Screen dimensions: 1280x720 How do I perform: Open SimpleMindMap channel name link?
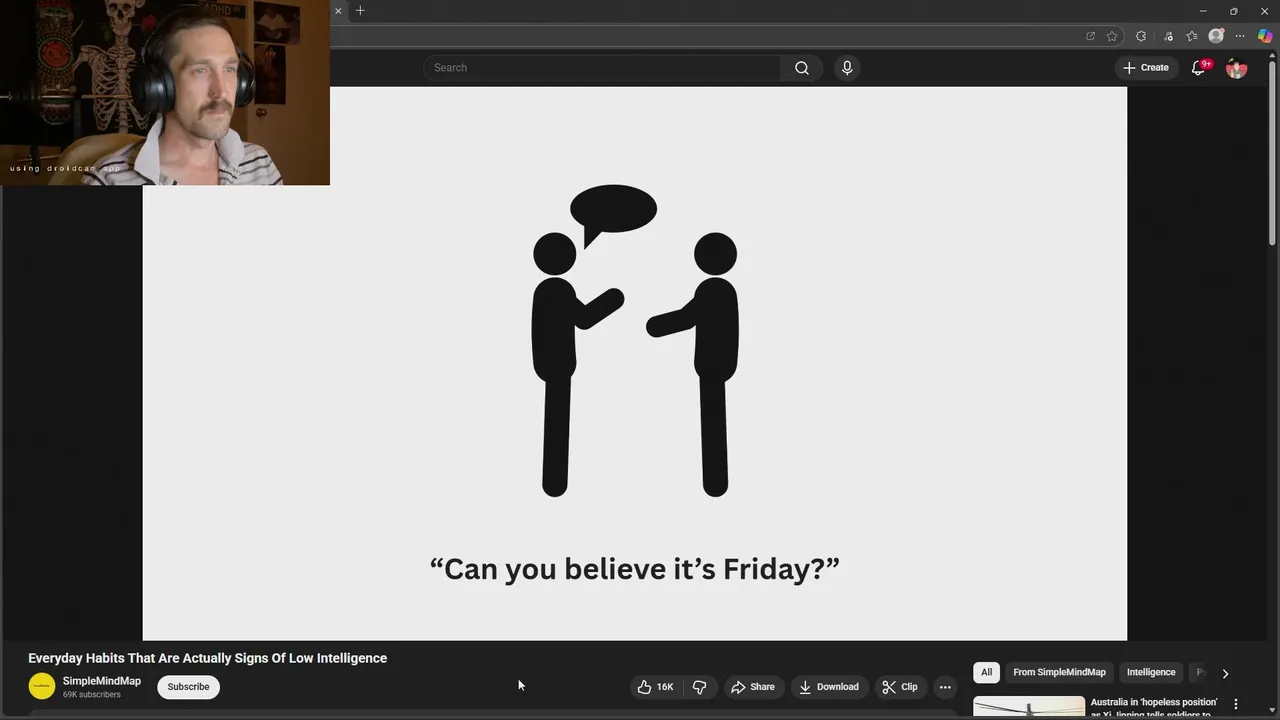click(x=102, y=681)
